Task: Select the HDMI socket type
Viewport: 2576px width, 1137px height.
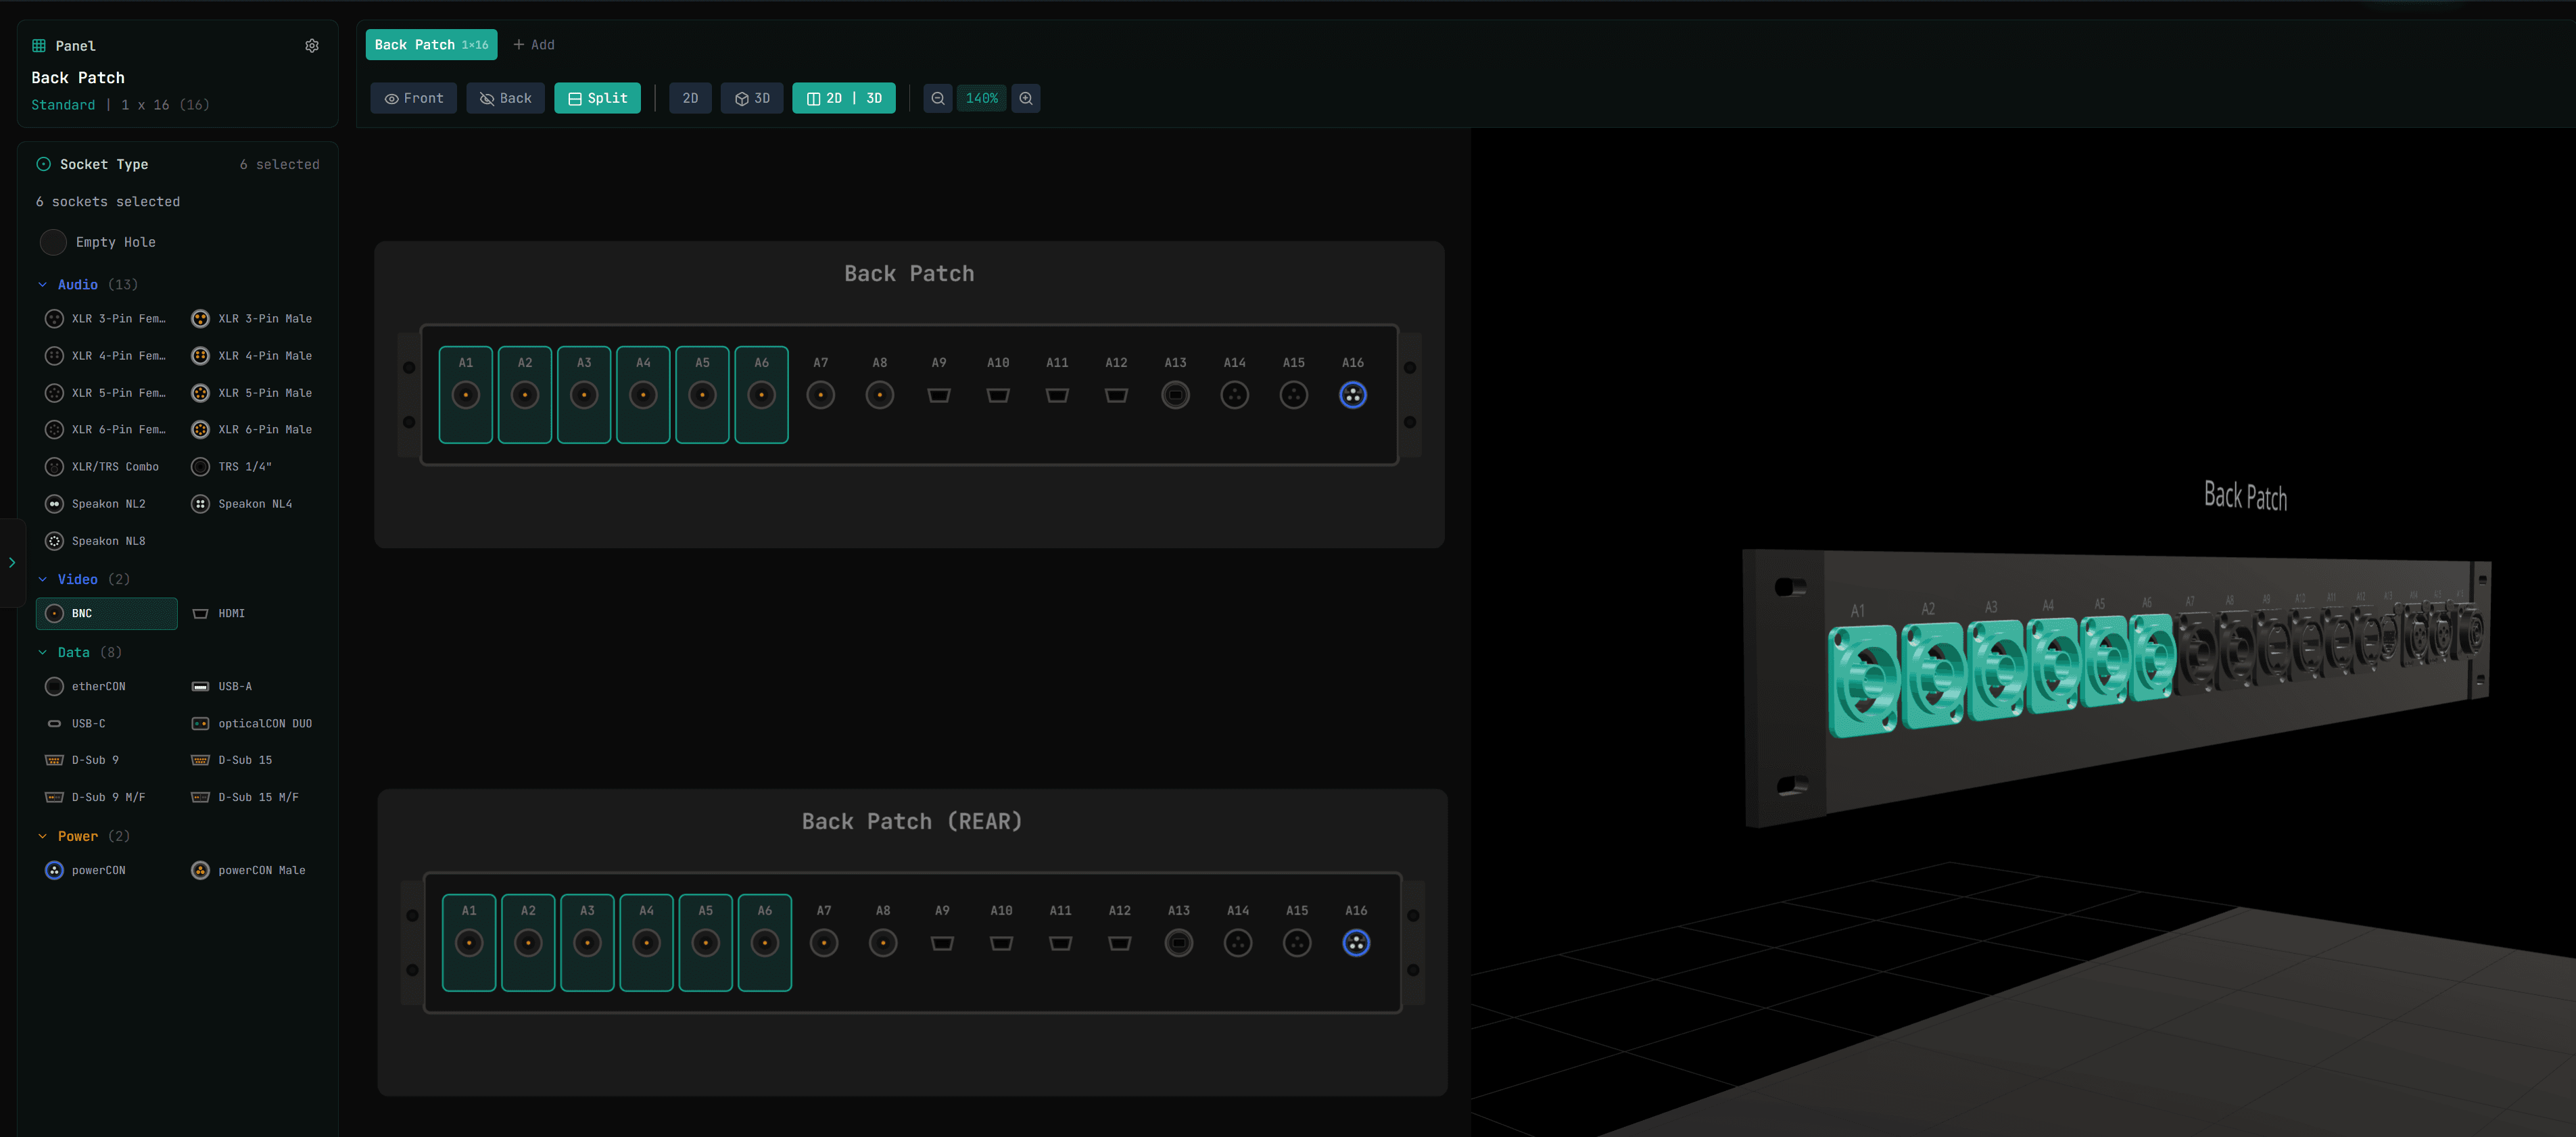Action: (x=253, y=614)
